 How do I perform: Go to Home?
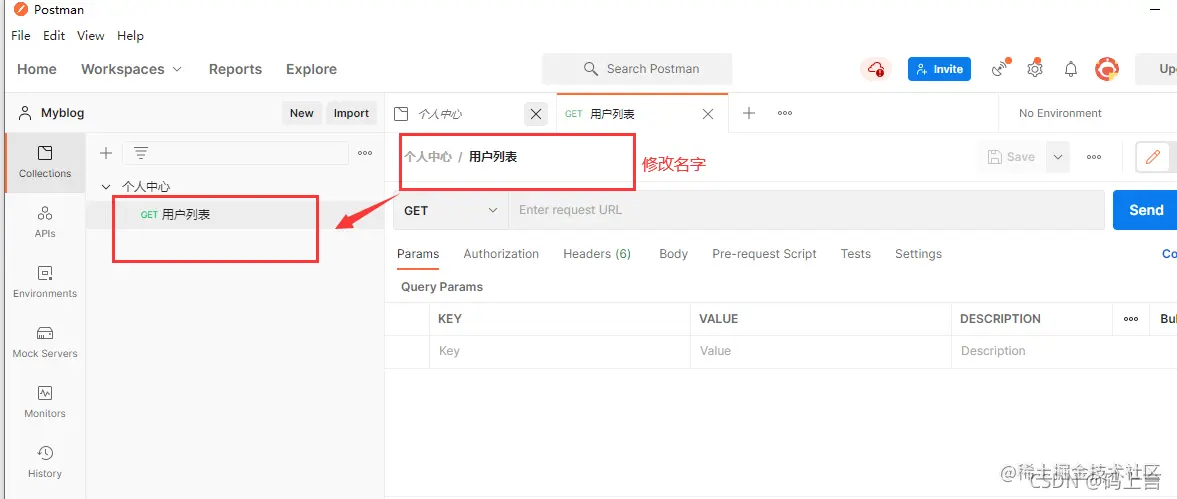[x=37, y=69]
